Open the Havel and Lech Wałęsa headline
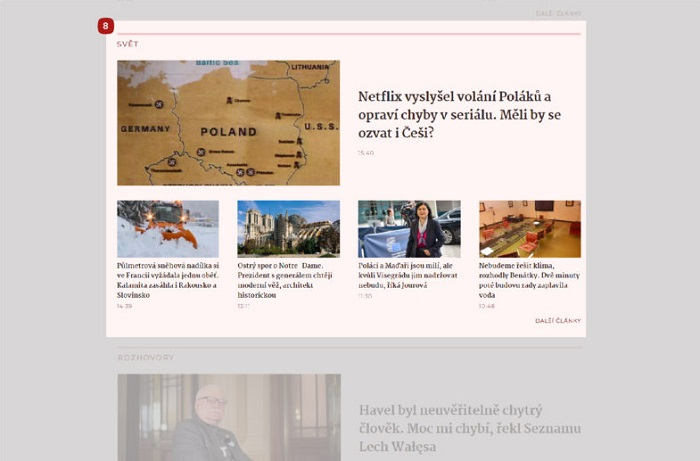700x461 pixels. tap(469, 428)
